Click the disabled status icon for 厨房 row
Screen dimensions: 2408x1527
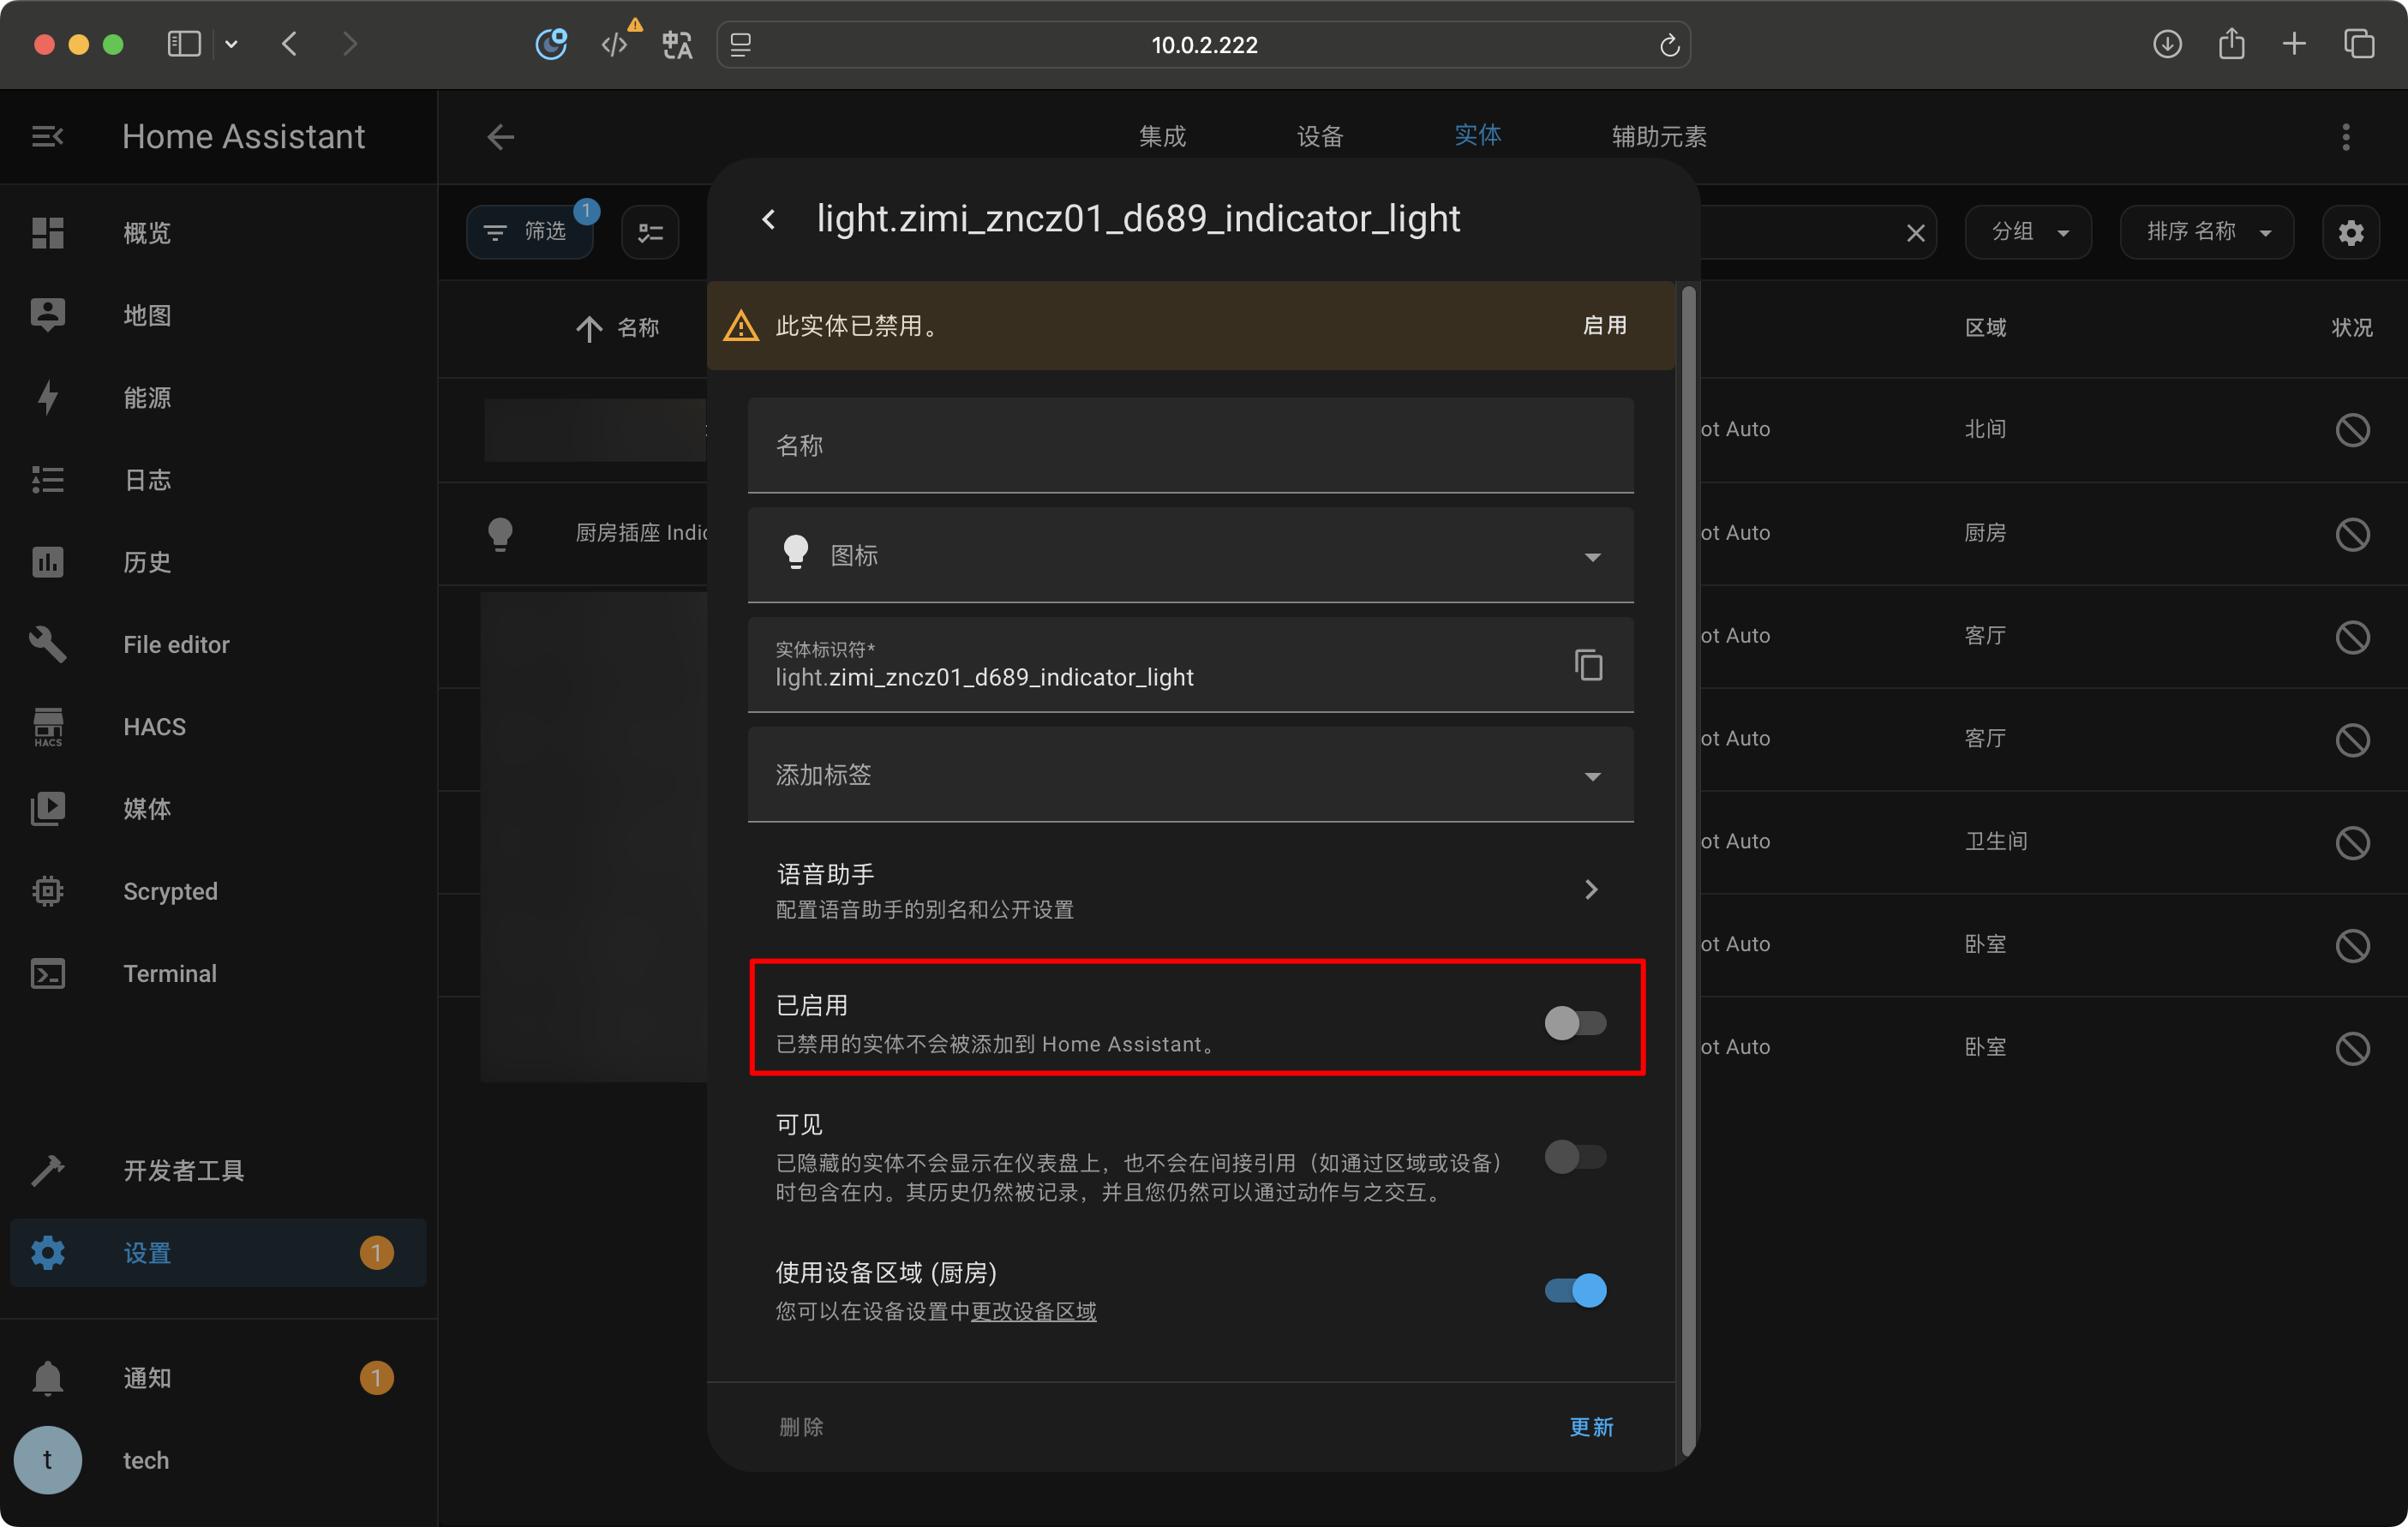(2352, 533)
